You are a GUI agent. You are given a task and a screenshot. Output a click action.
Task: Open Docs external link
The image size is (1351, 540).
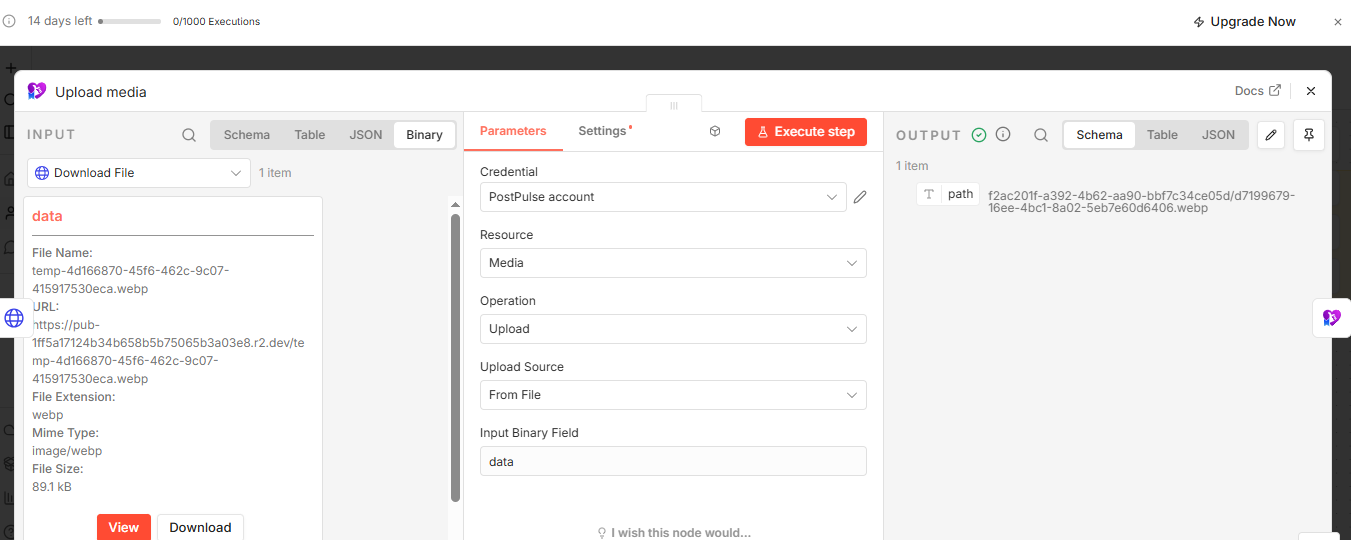coord(1258,91)
